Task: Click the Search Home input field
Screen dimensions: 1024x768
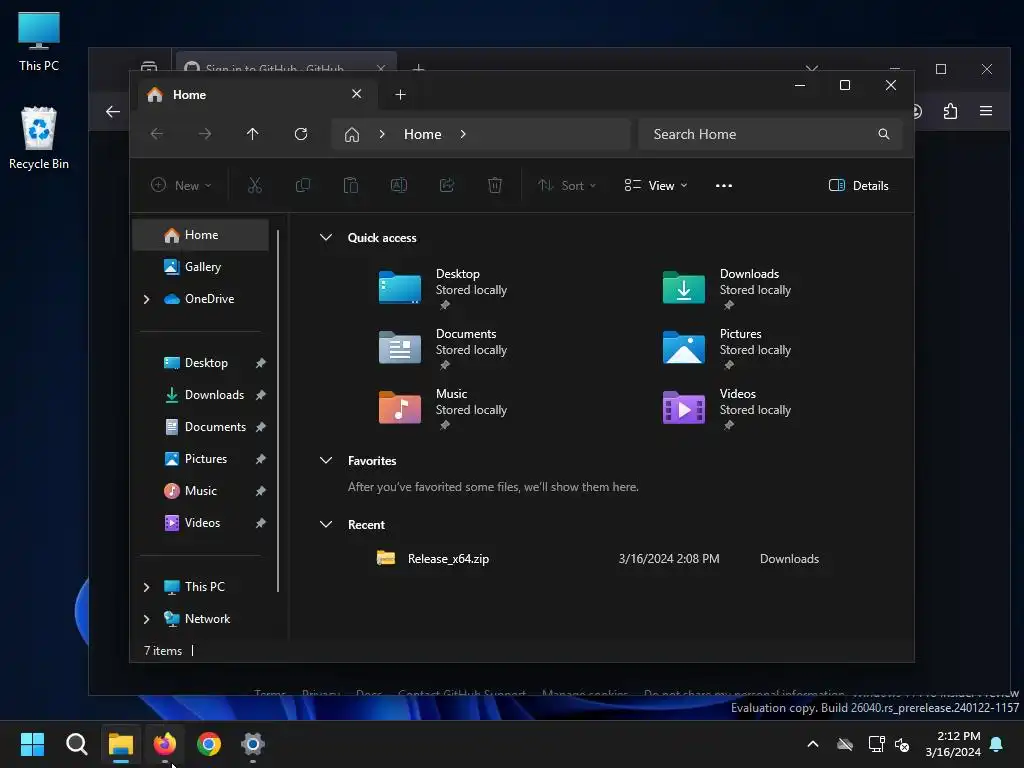Action: (x=771, y=134)
